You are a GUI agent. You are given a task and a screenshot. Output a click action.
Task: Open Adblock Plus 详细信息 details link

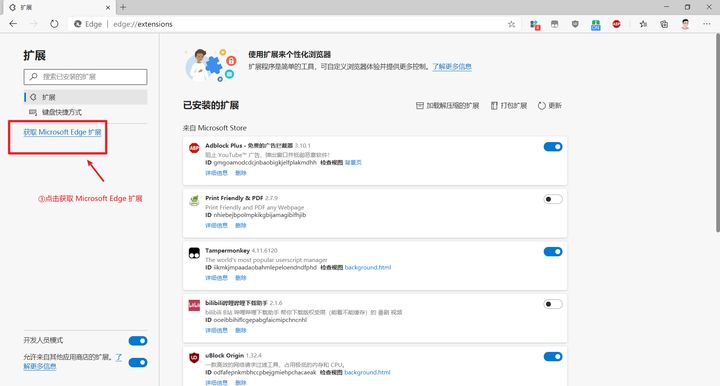(216, 173)
